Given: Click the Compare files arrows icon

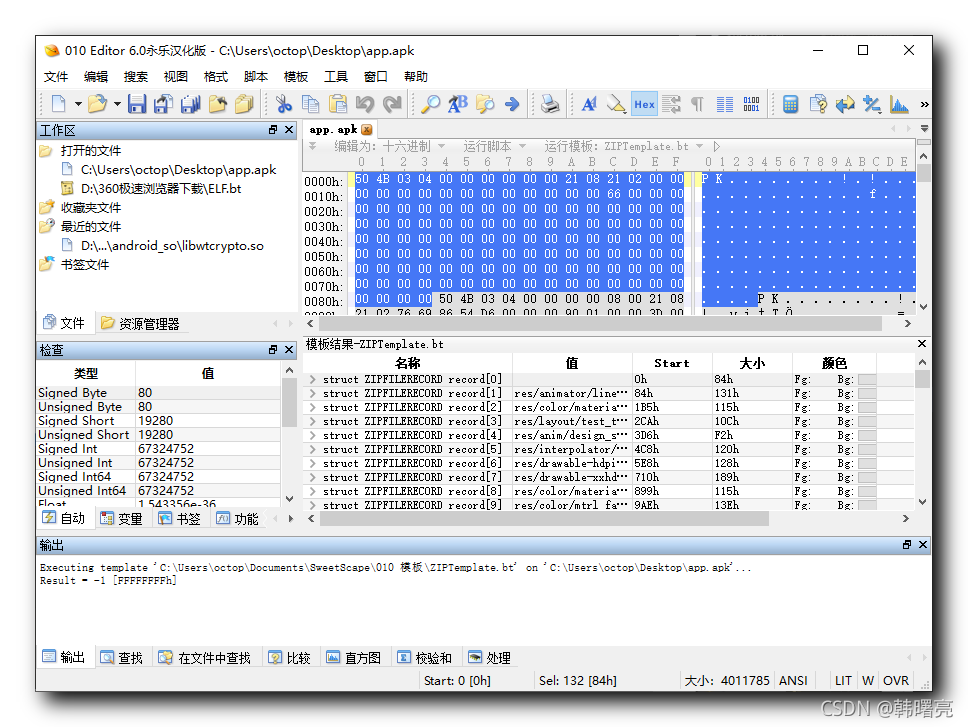Looking at the screenshot, I should pos(845,104).
